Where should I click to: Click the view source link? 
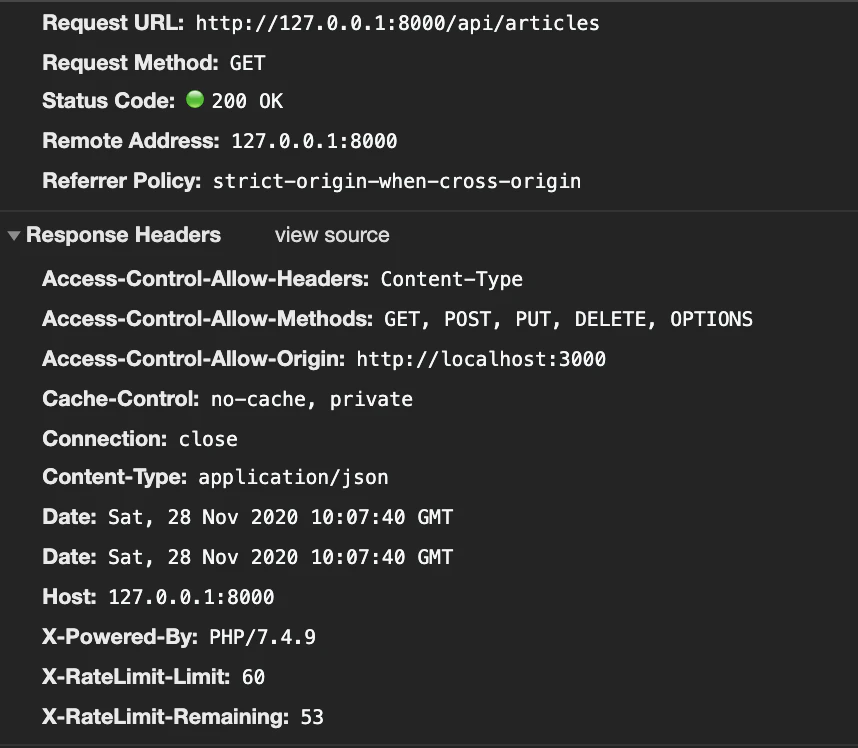pyautogui.click(x=332, y=235)
